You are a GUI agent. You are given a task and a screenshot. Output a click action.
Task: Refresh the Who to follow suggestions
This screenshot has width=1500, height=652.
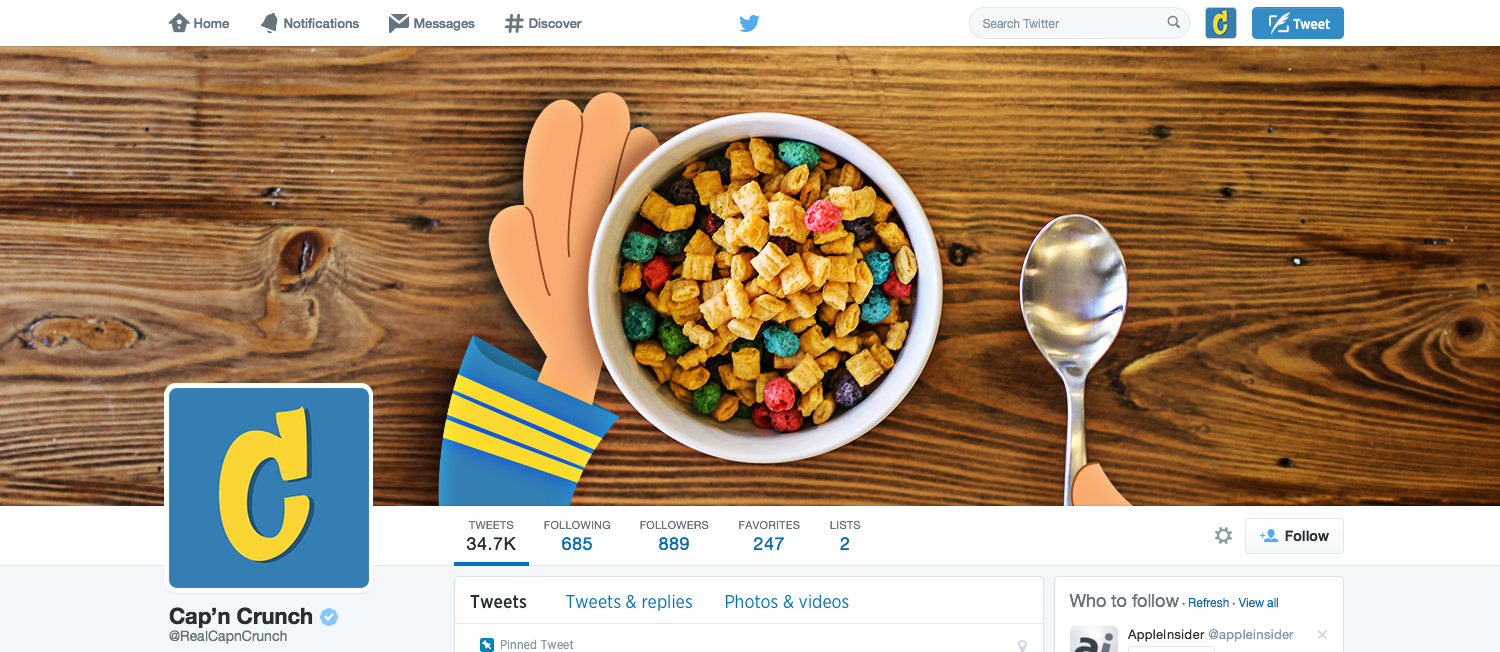tap(1208, 603)
